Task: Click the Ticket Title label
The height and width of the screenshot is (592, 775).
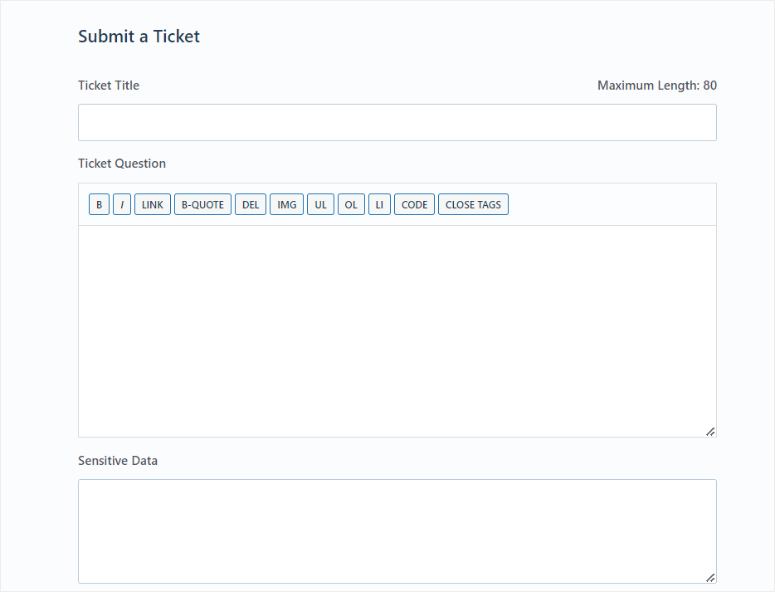Action: coord(109,86)
